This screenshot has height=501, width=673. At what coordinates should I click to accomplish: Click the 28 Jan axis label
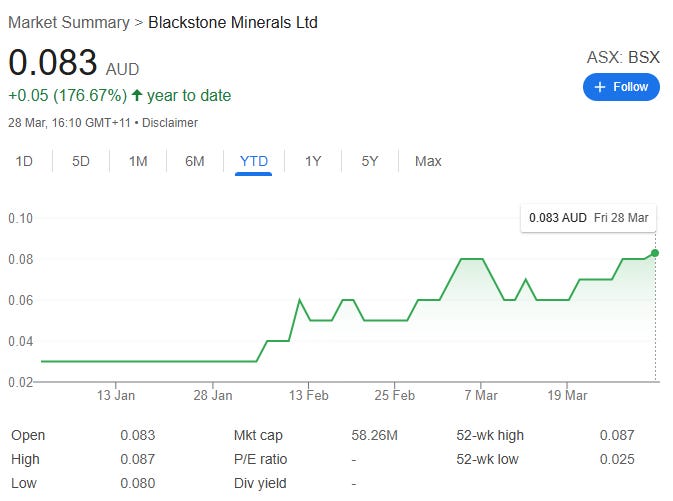click(212, 395)
